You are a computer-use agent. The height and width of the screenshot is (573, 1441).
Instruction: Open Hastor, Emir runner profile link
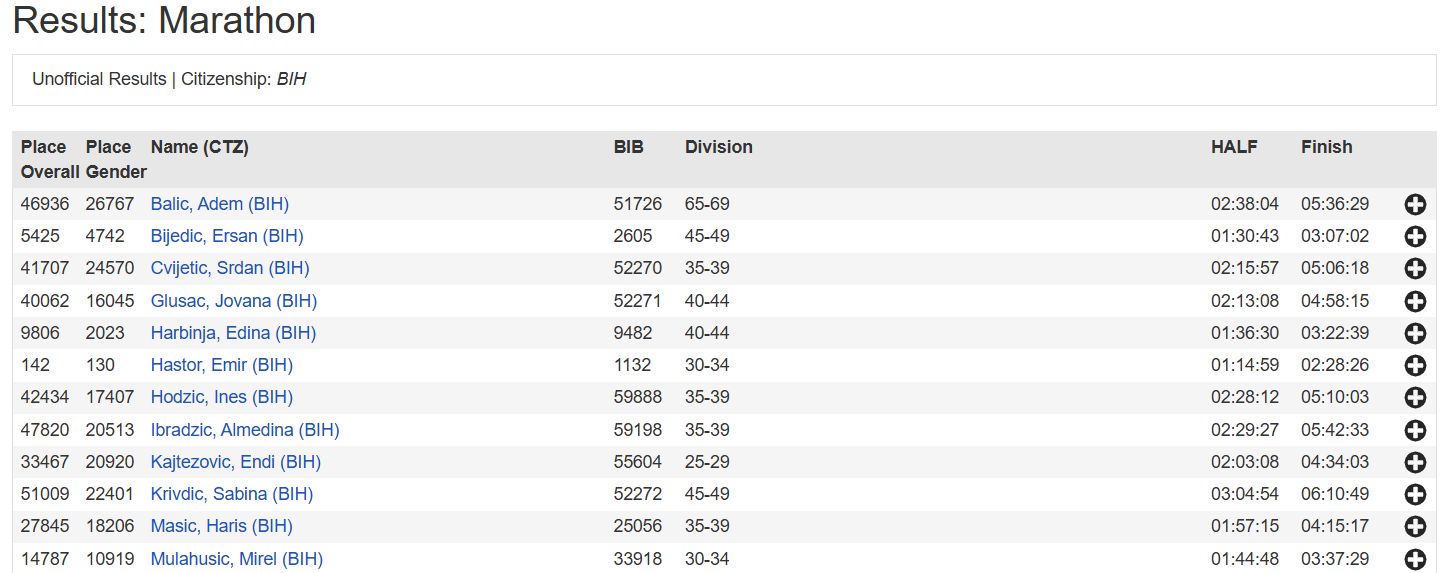(x=221, y=365)
